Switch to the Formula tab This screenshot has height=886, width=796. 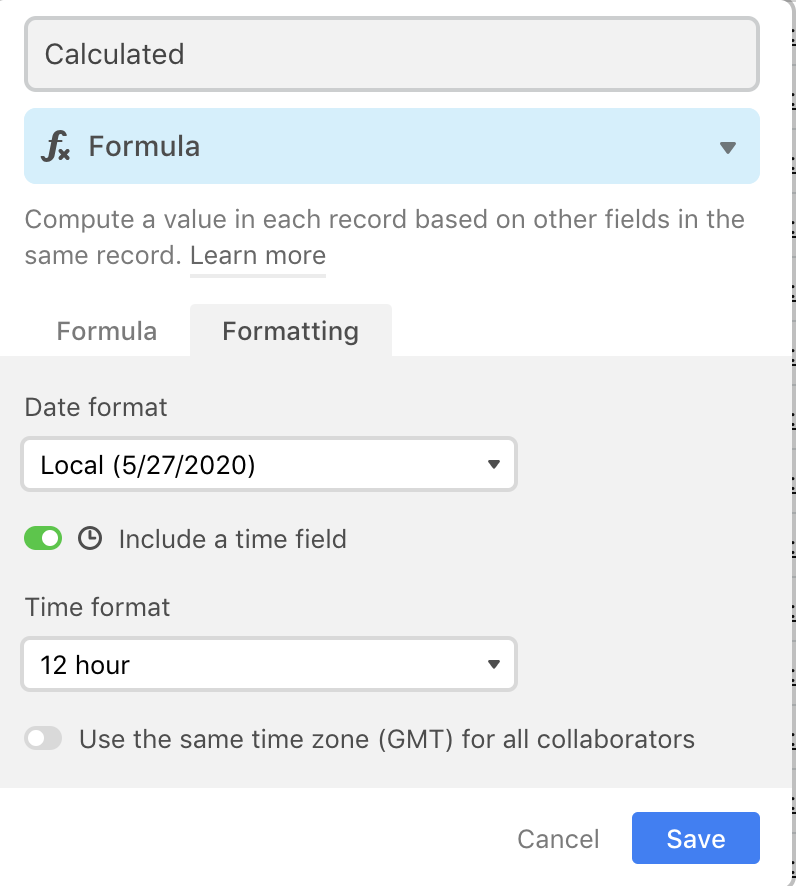click(x=107, y=331)
